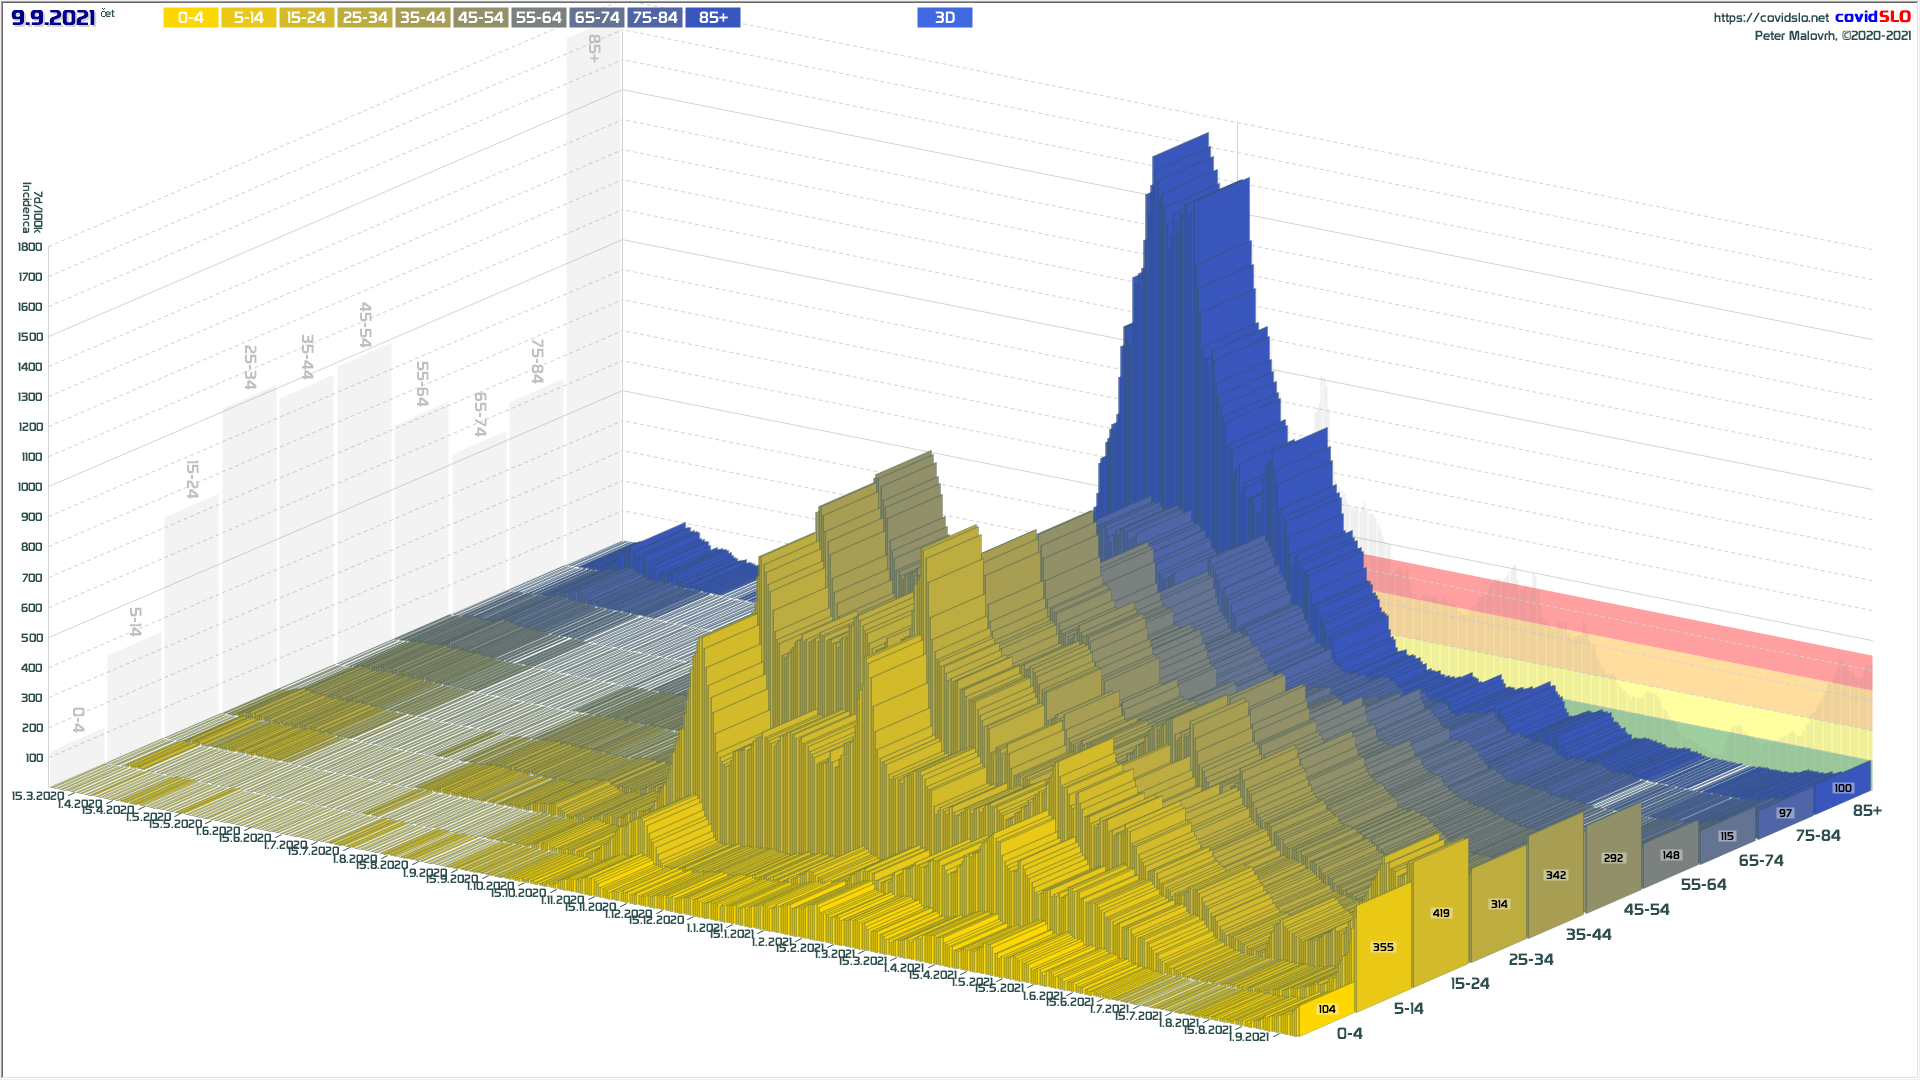The height and width of the screenshot is (1080, 1920).
Task: Select the 75-84 legend button
Action: (655, 18)
